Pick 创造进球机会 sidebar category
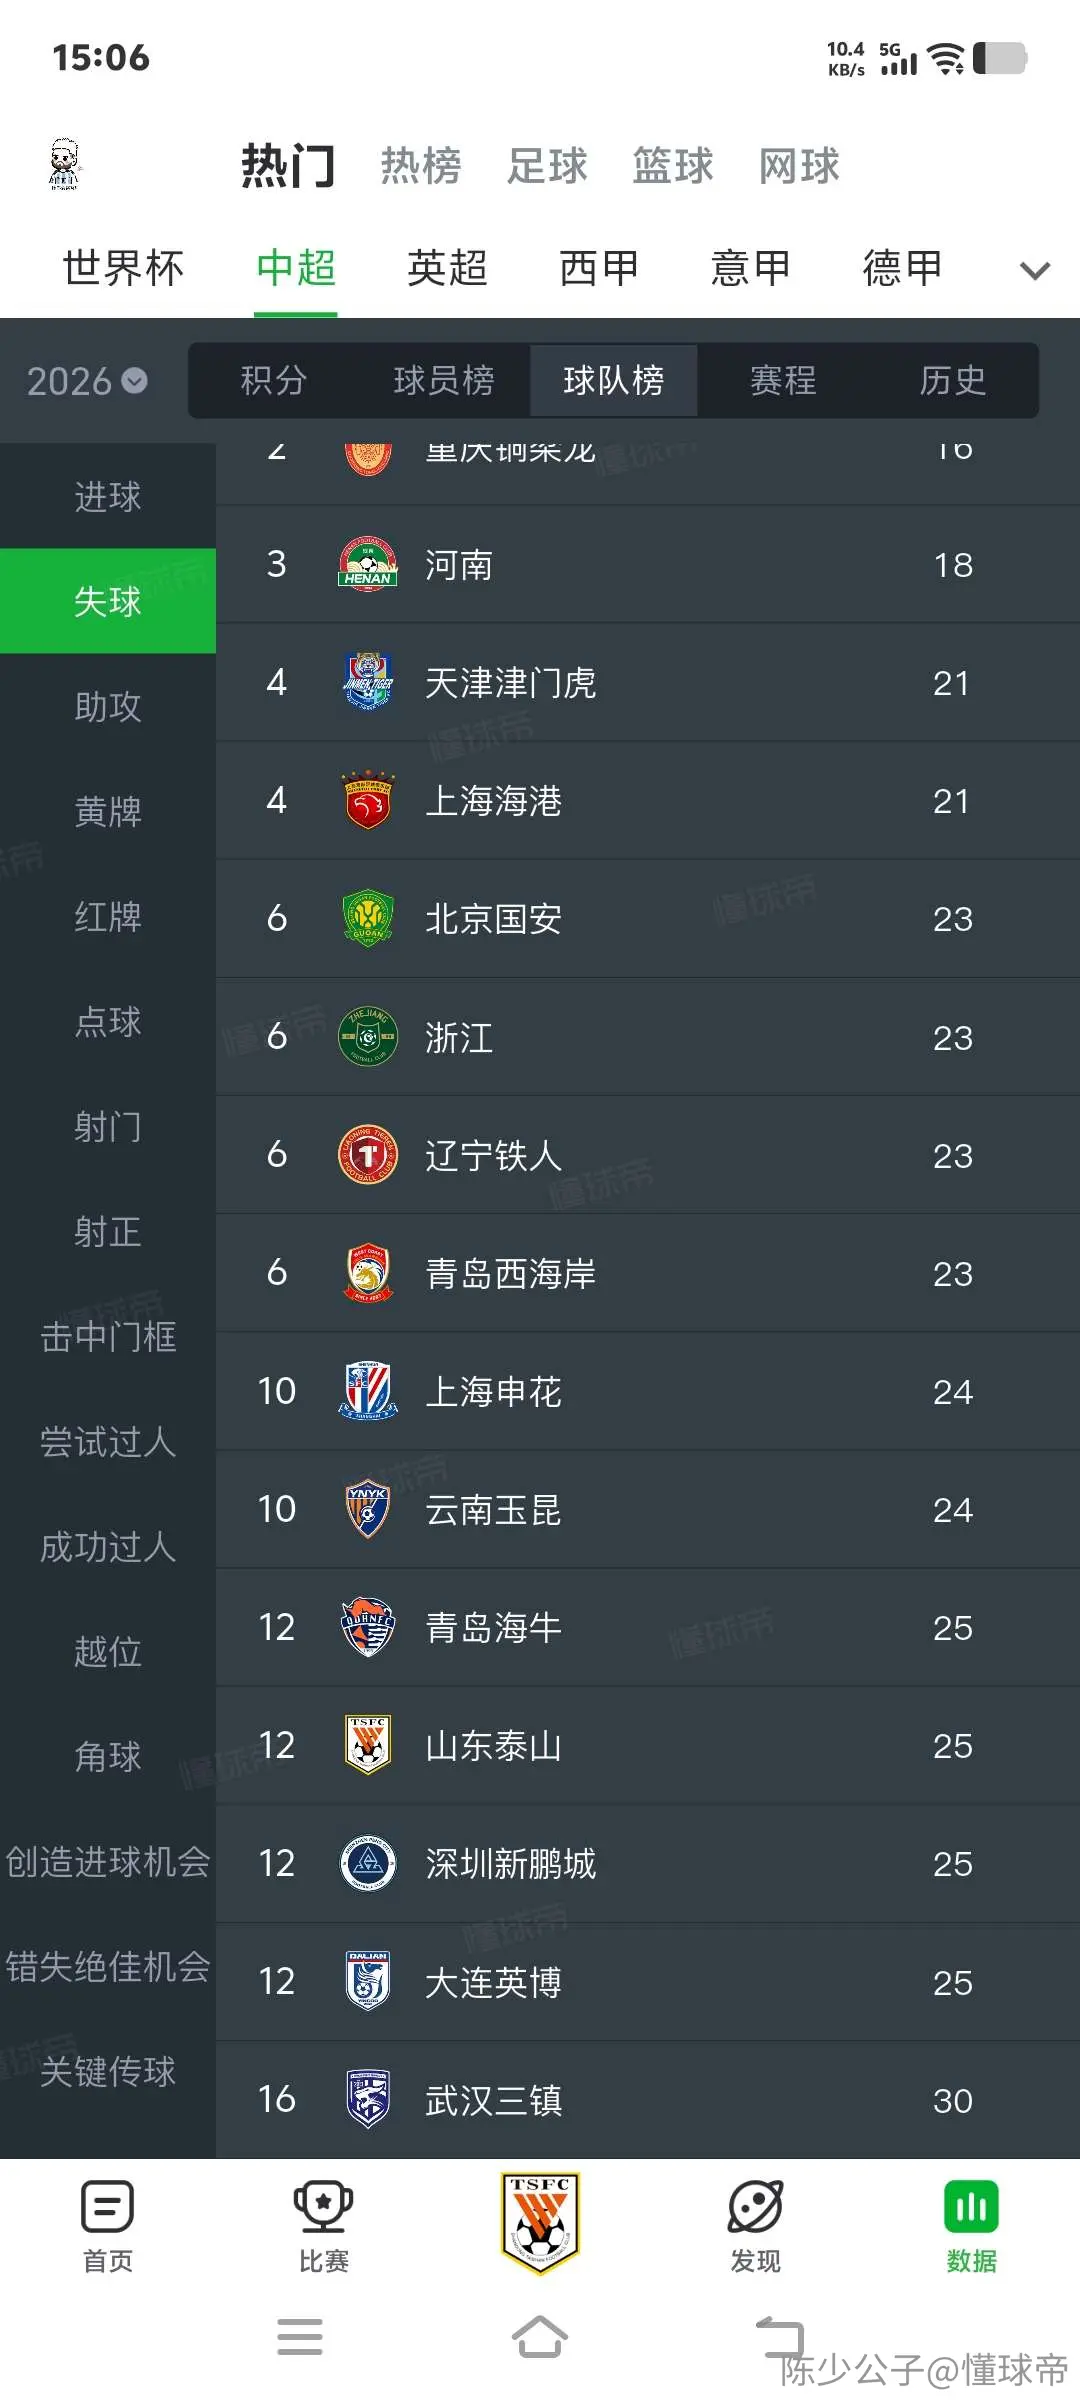The width and height of the screenshot is (1080, 2400). coord(108,1861)
